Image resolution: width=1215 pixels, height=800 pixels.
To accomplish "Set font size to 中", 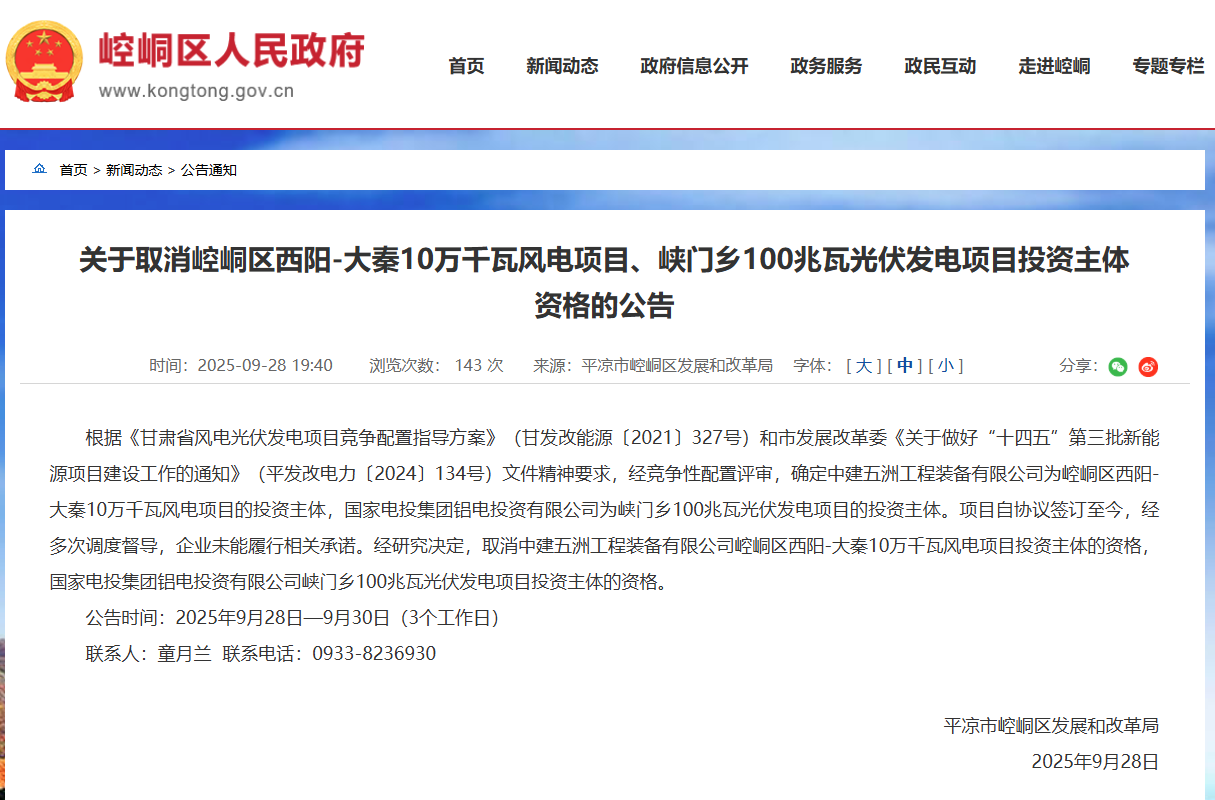I will point(905,366).
